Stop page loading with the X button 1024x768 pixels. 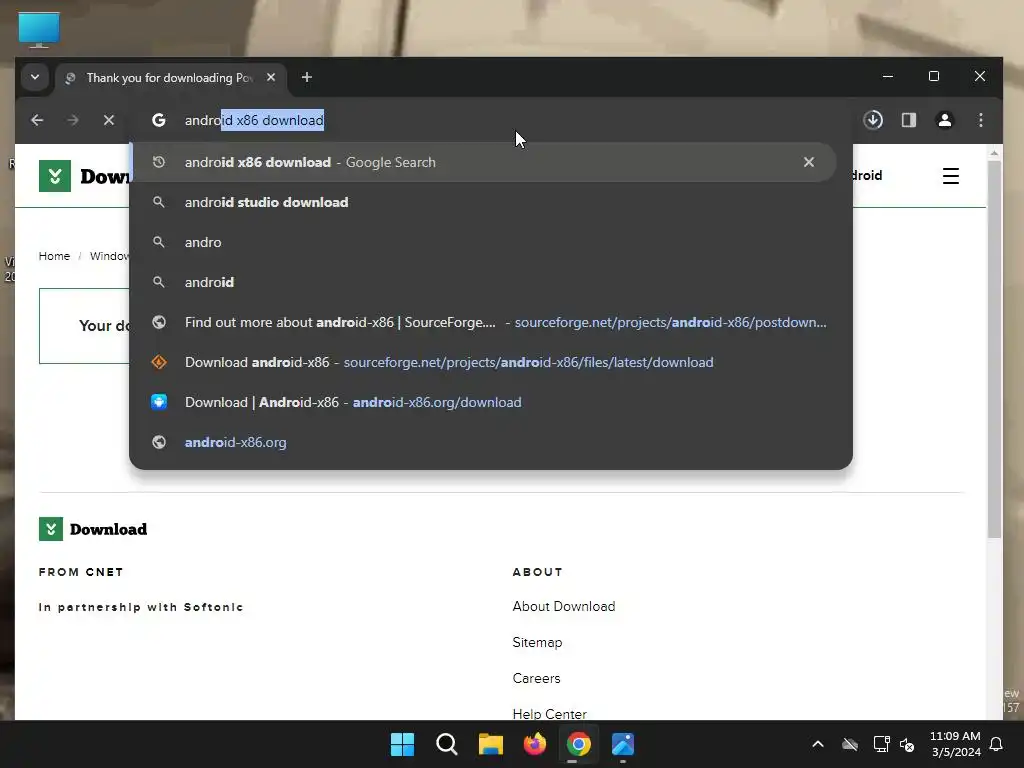[x=109, y=120]
